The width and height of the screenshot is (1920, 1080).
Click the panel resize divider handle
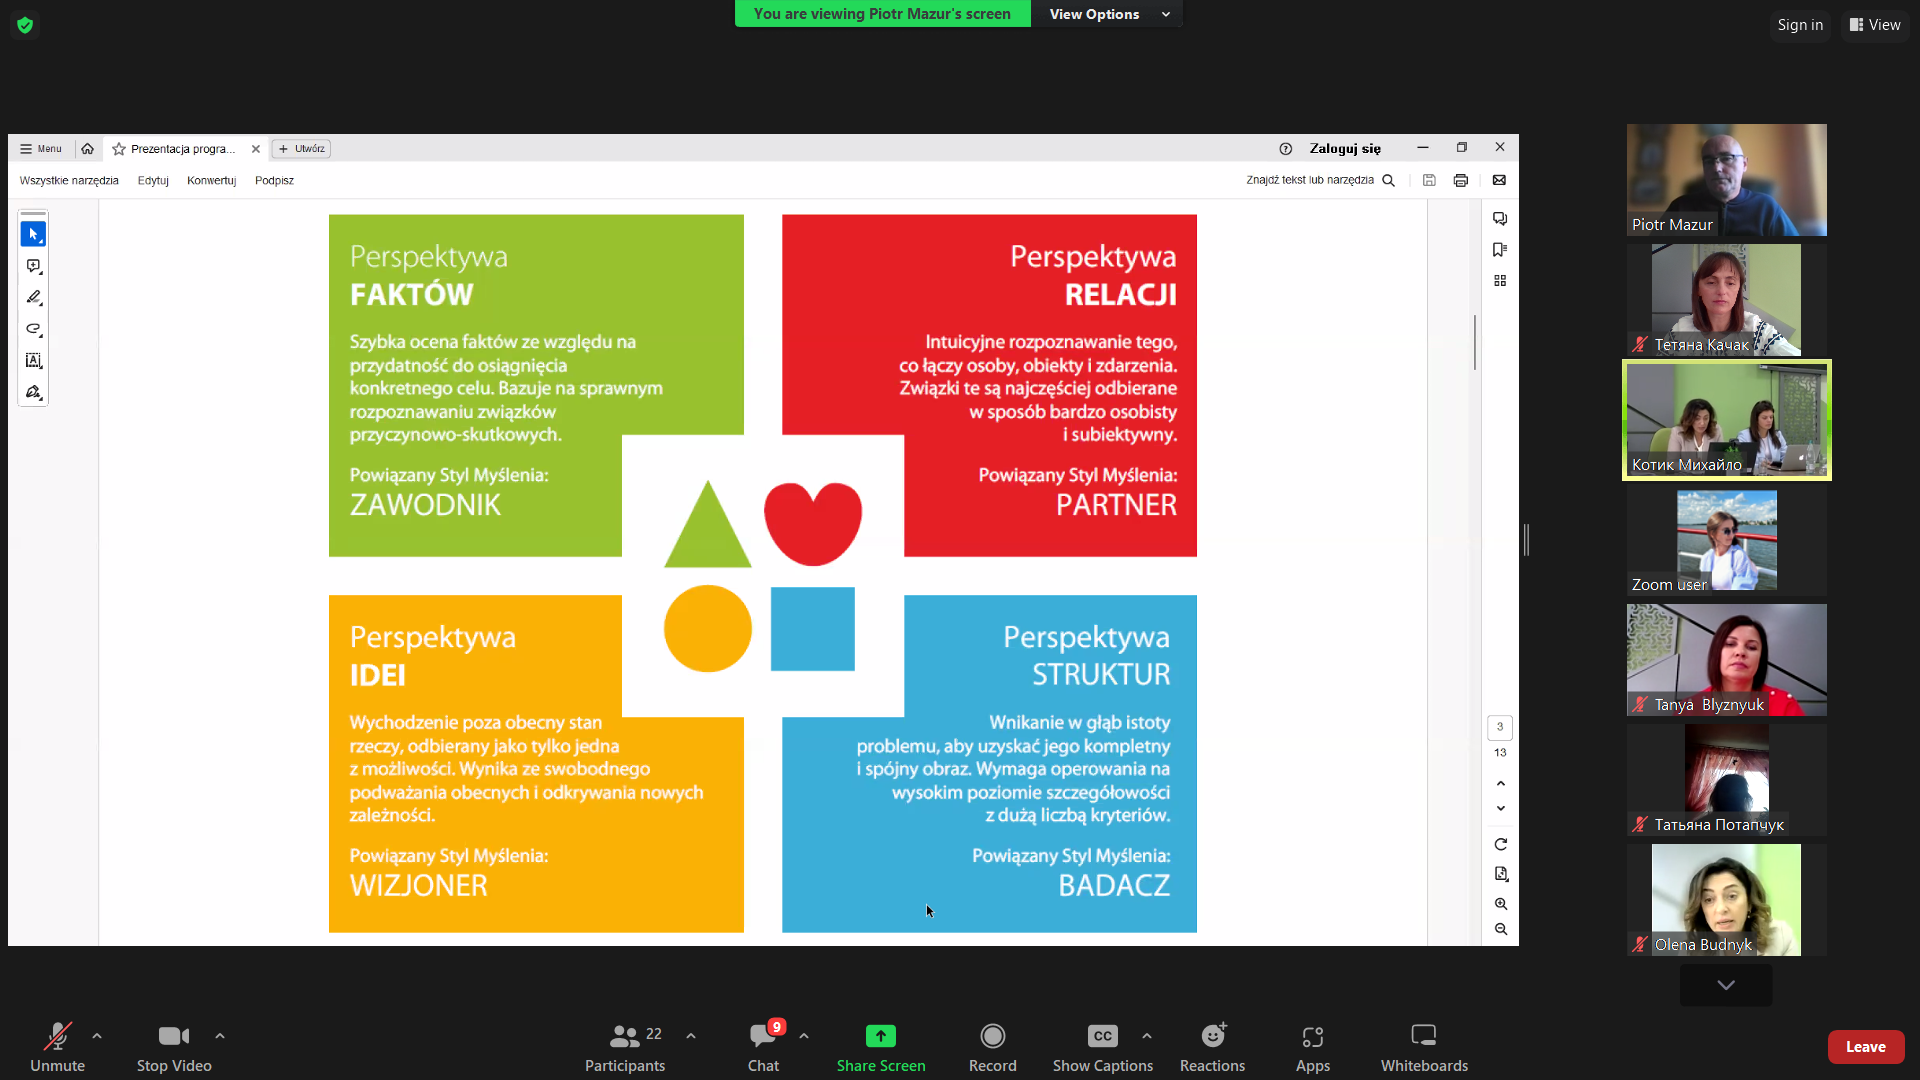point(1526,540)
